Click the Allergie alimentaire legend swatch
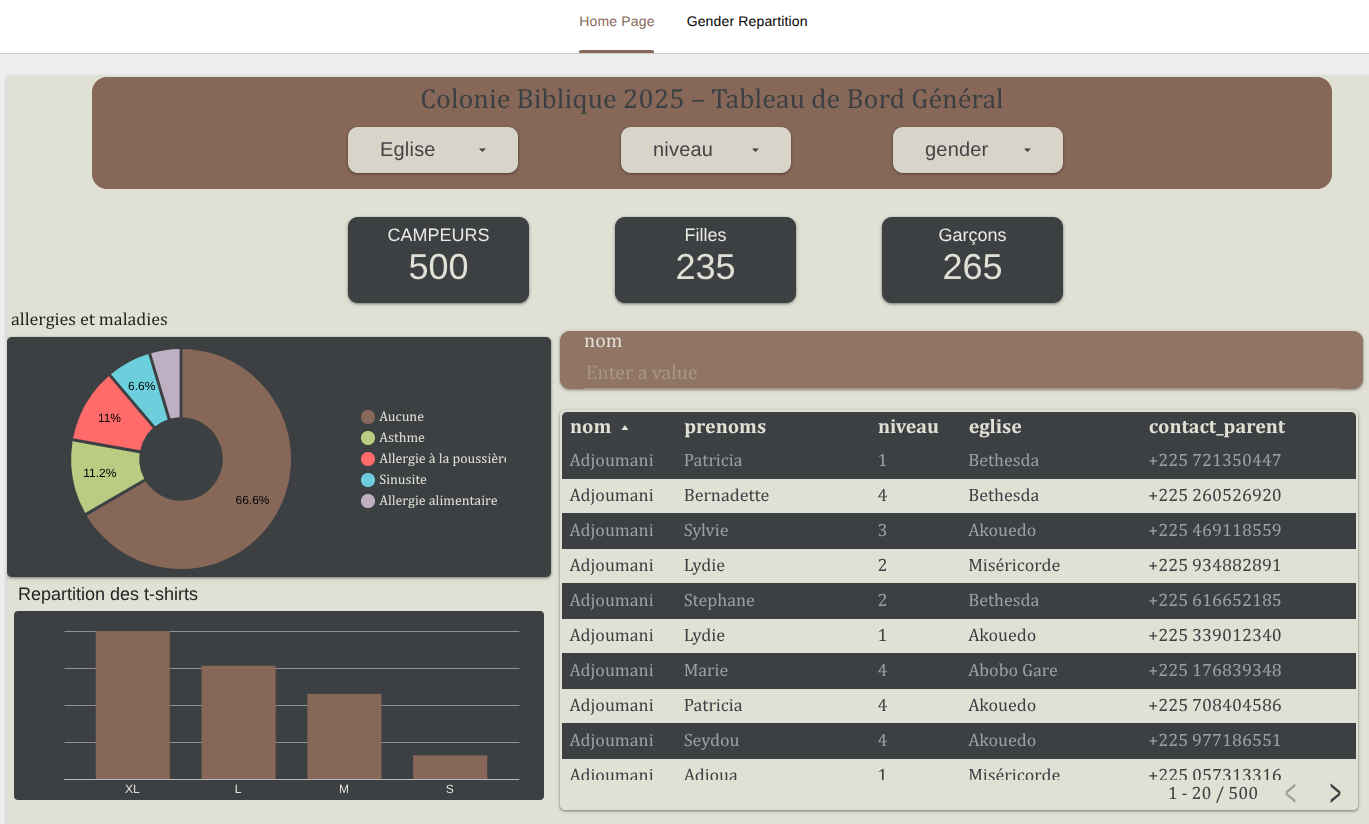 coord(368,501)
